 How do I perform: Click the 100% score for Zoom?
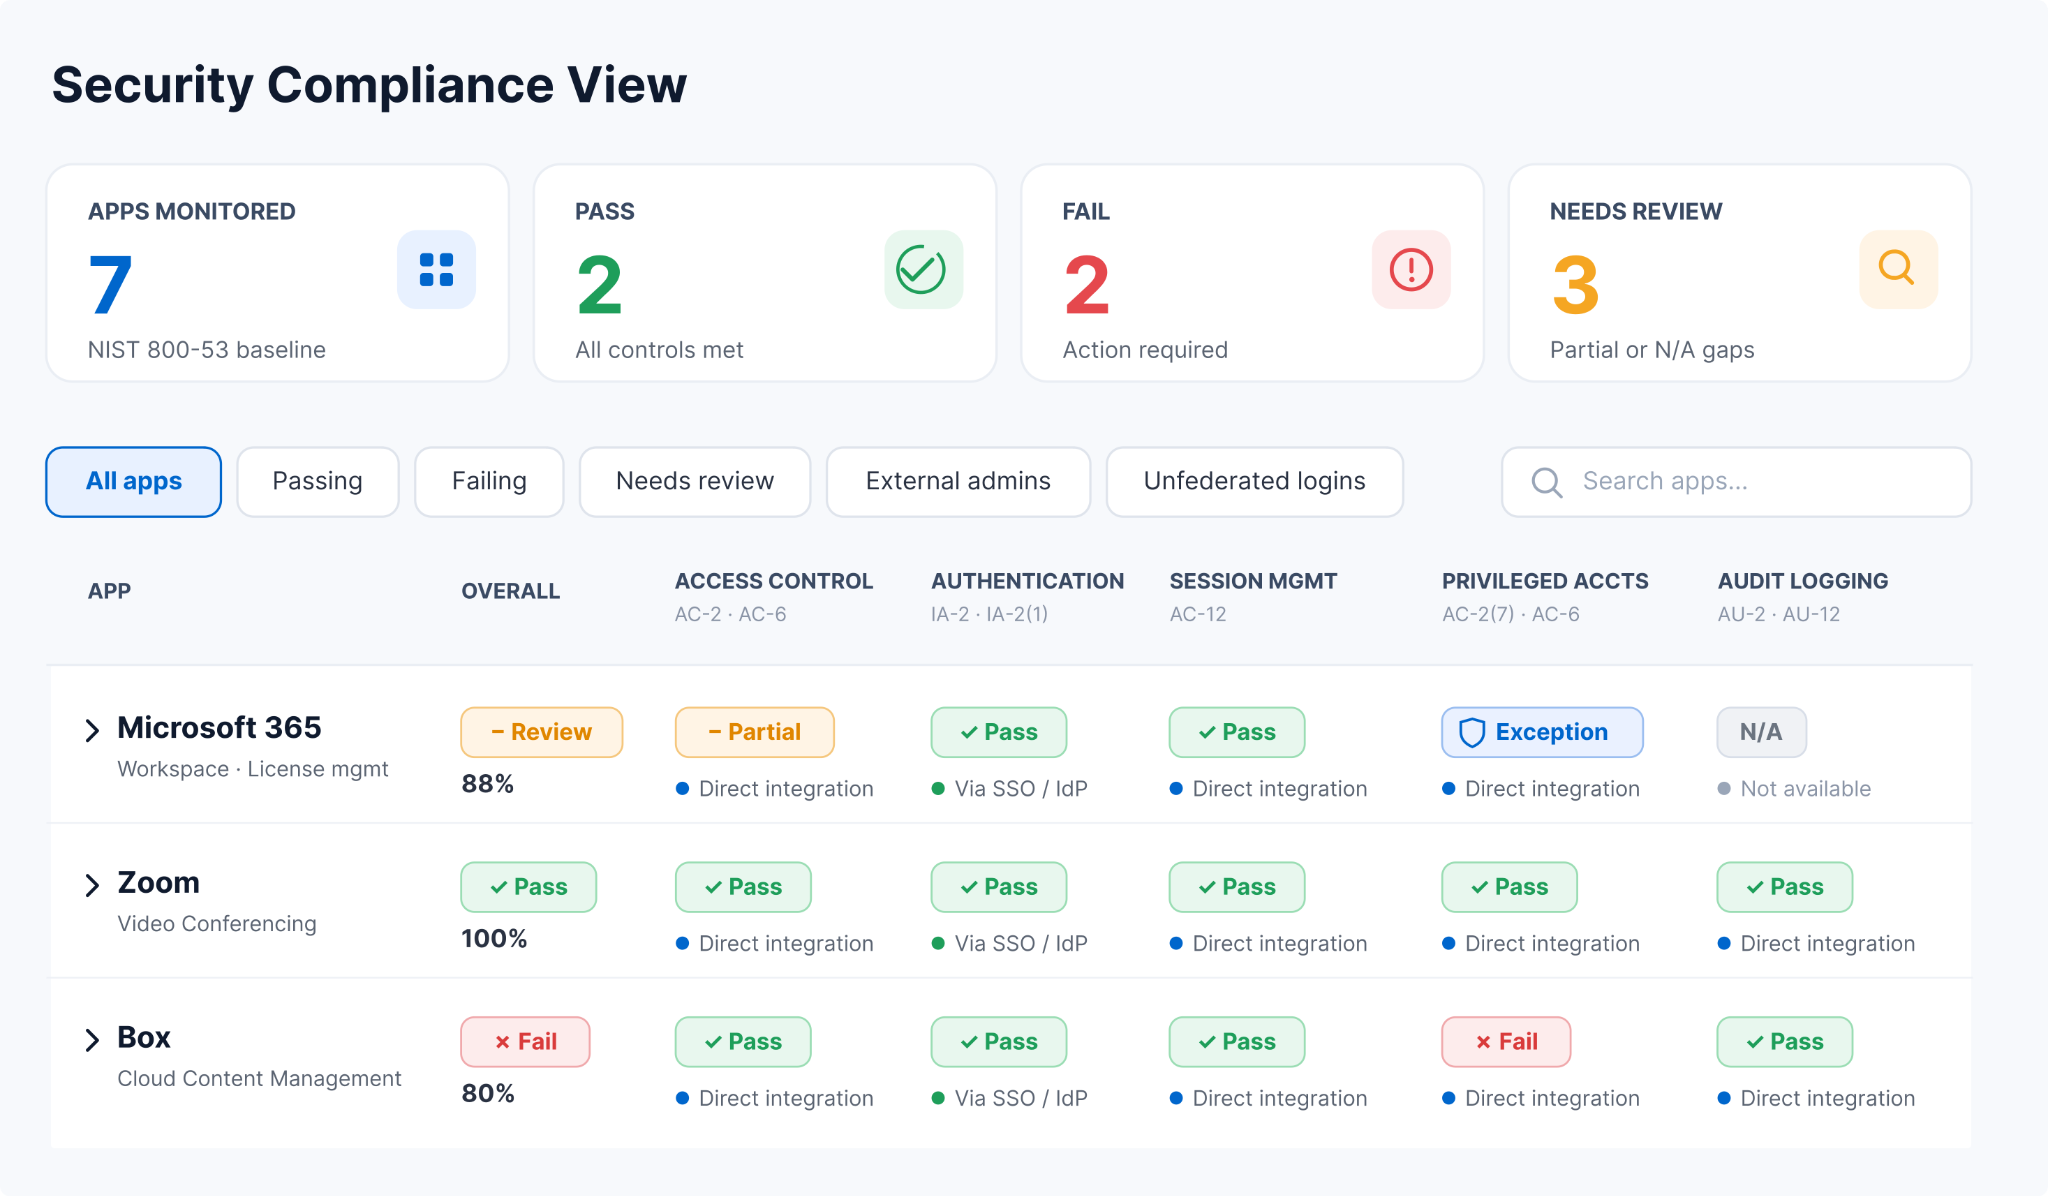click(494, 939)
